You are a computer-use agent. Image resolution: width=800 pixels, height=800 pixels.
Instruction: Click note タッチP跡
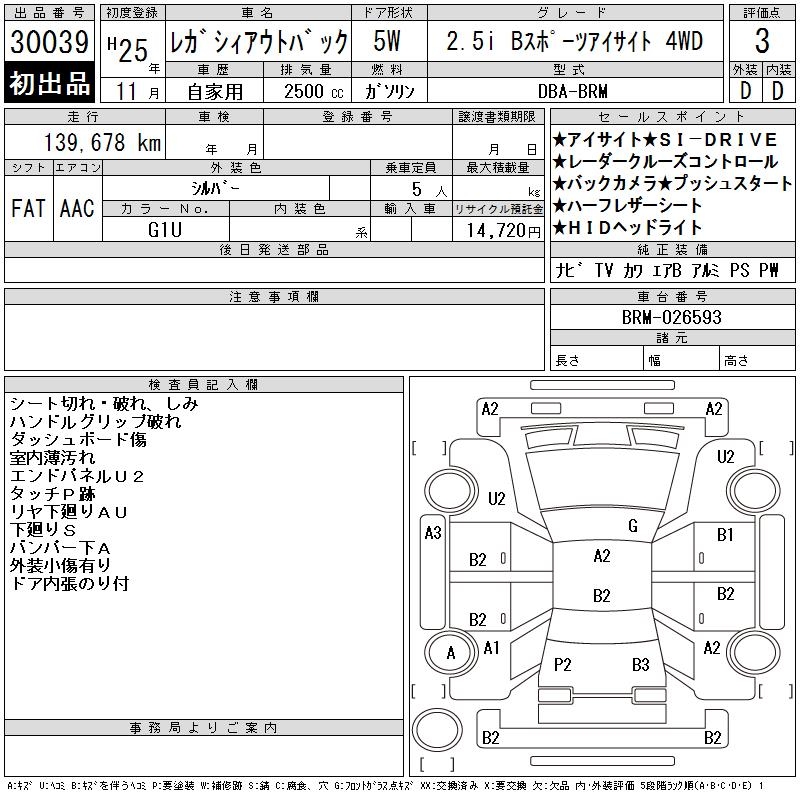click(52, 494)
